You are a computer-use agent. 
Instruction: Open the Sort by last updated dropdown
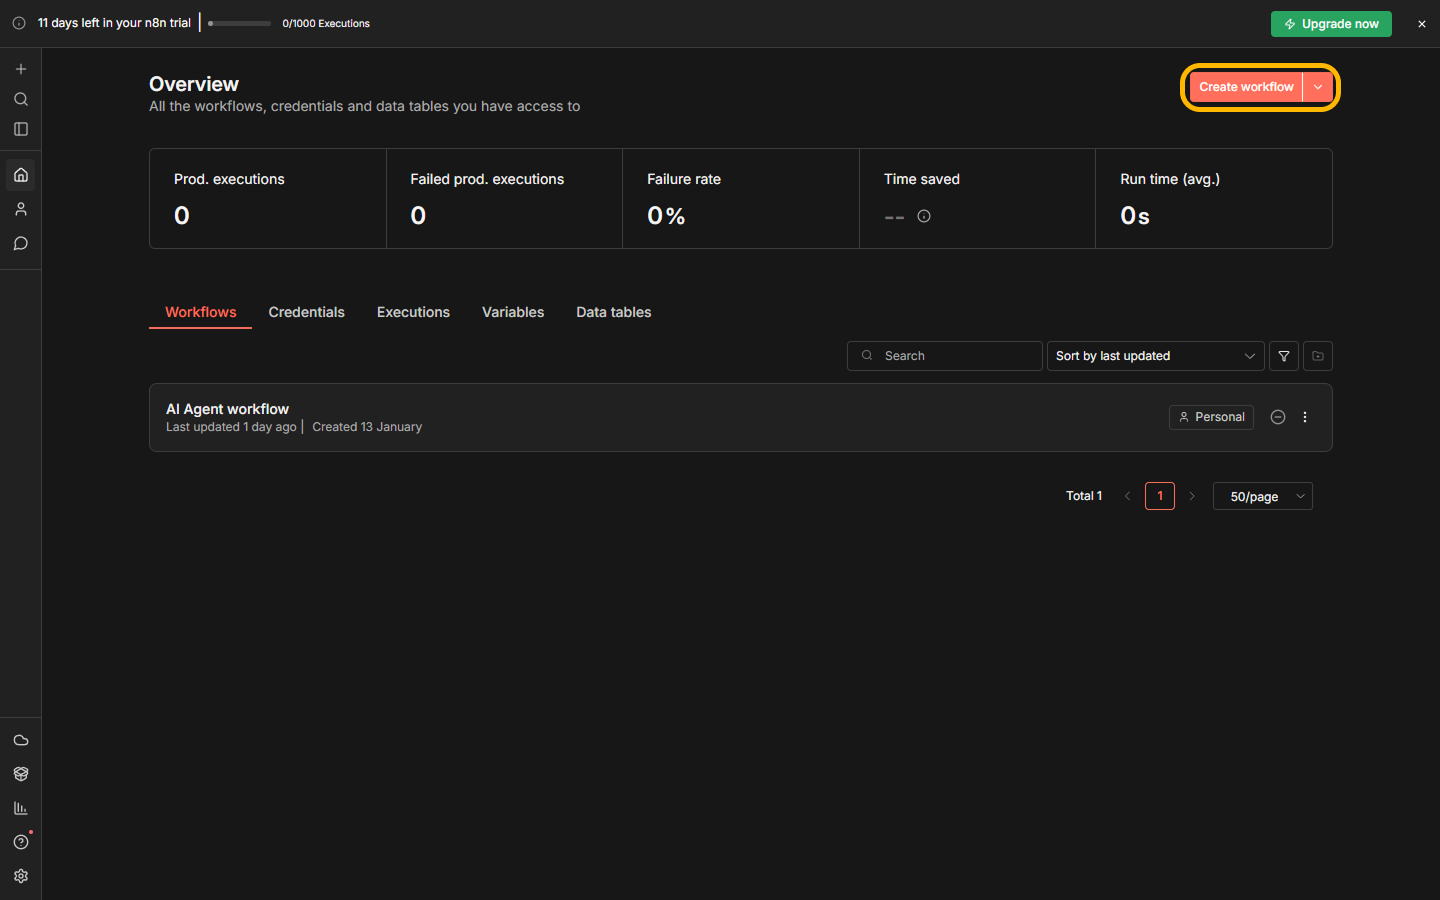1154,356
